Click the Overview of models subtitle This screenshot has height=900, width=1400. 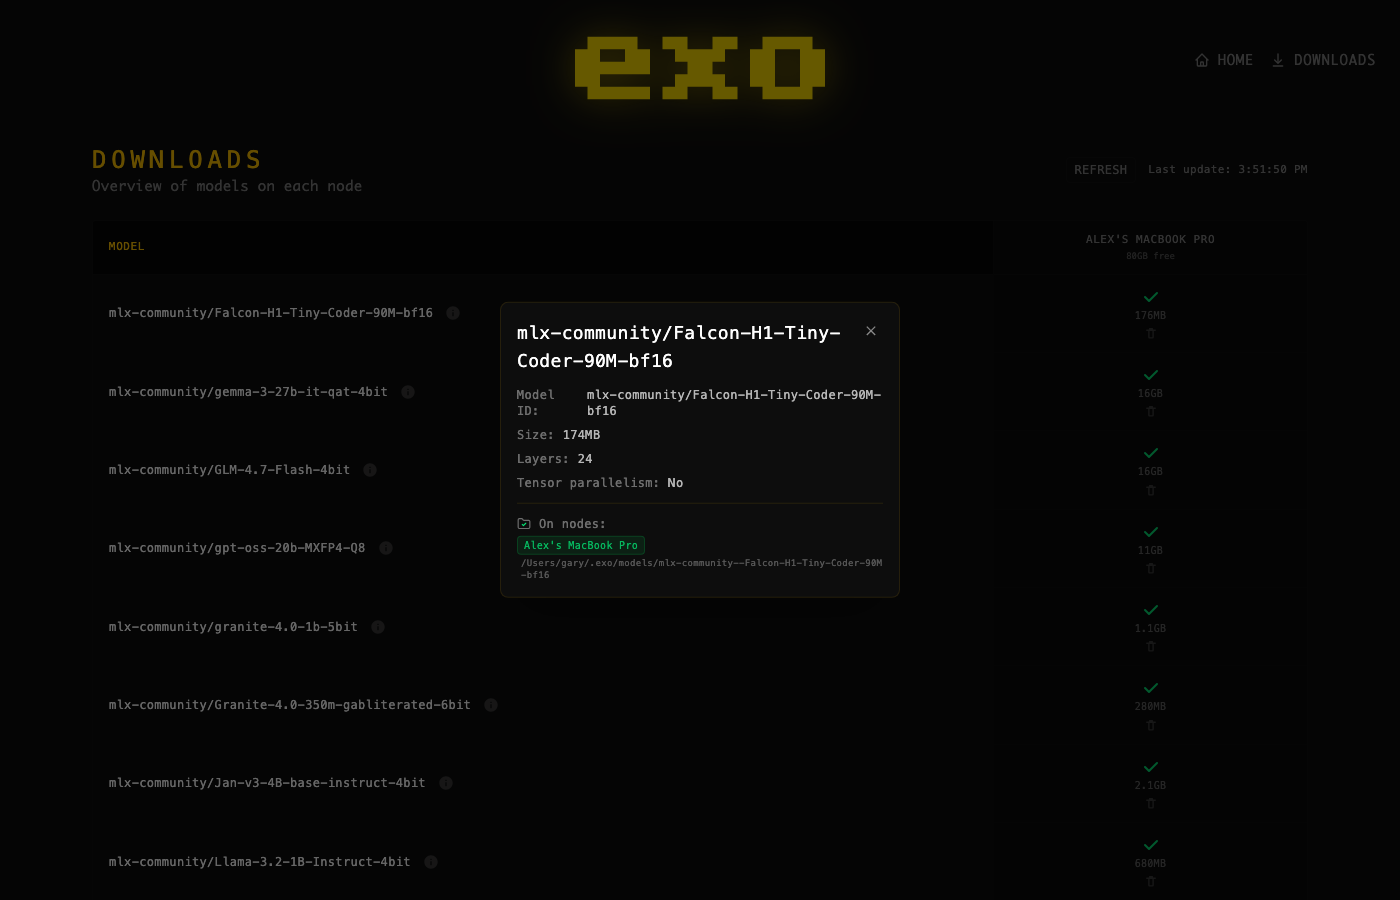click(227, 186)
